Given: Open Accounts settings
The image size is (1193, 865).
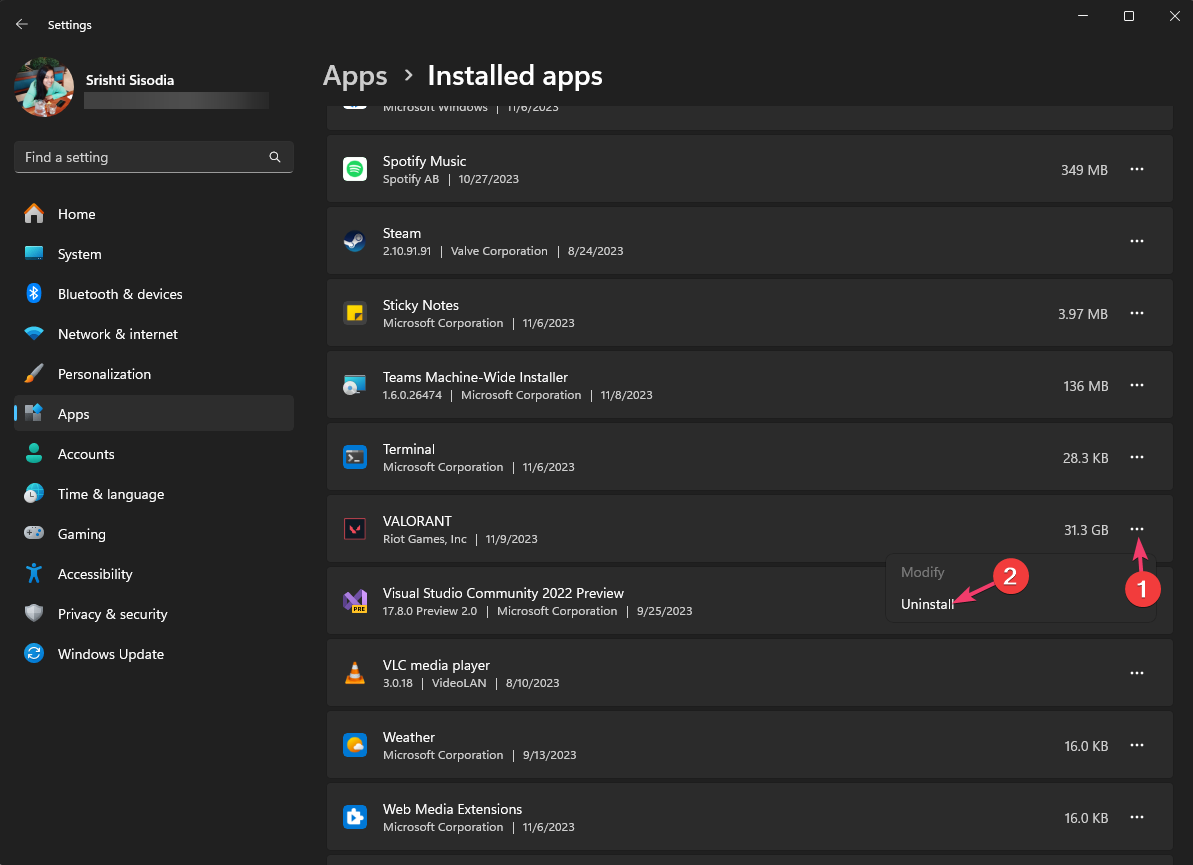Looking at the screenshot, I should click(154, 454).
